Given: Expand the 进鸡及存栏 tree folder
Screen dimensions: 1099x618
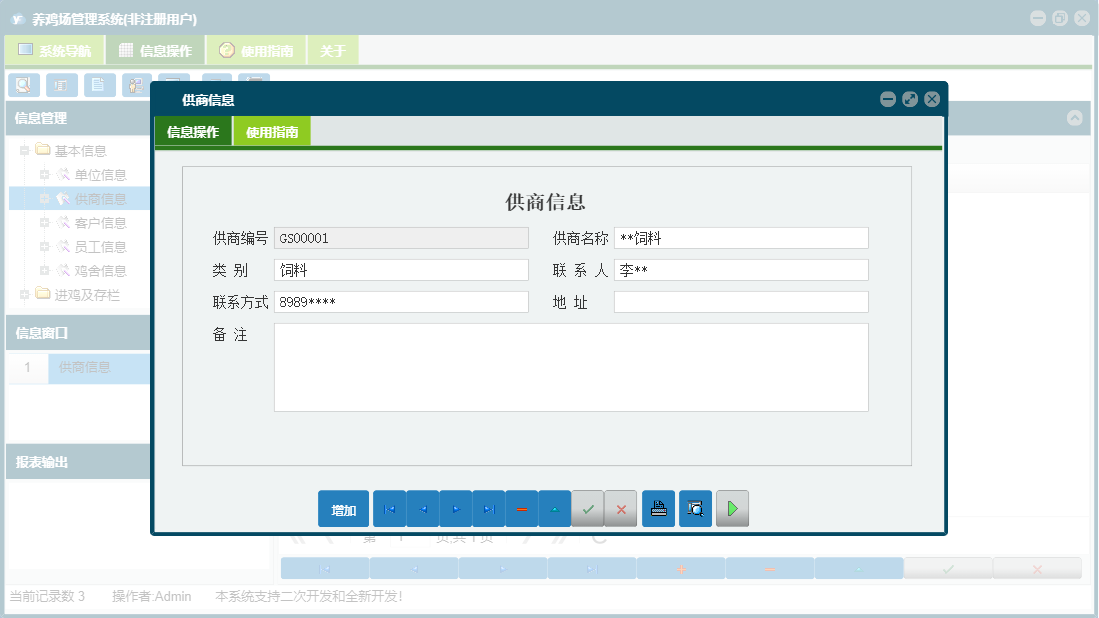Looking at the screenshot, I should pos(25,295).
